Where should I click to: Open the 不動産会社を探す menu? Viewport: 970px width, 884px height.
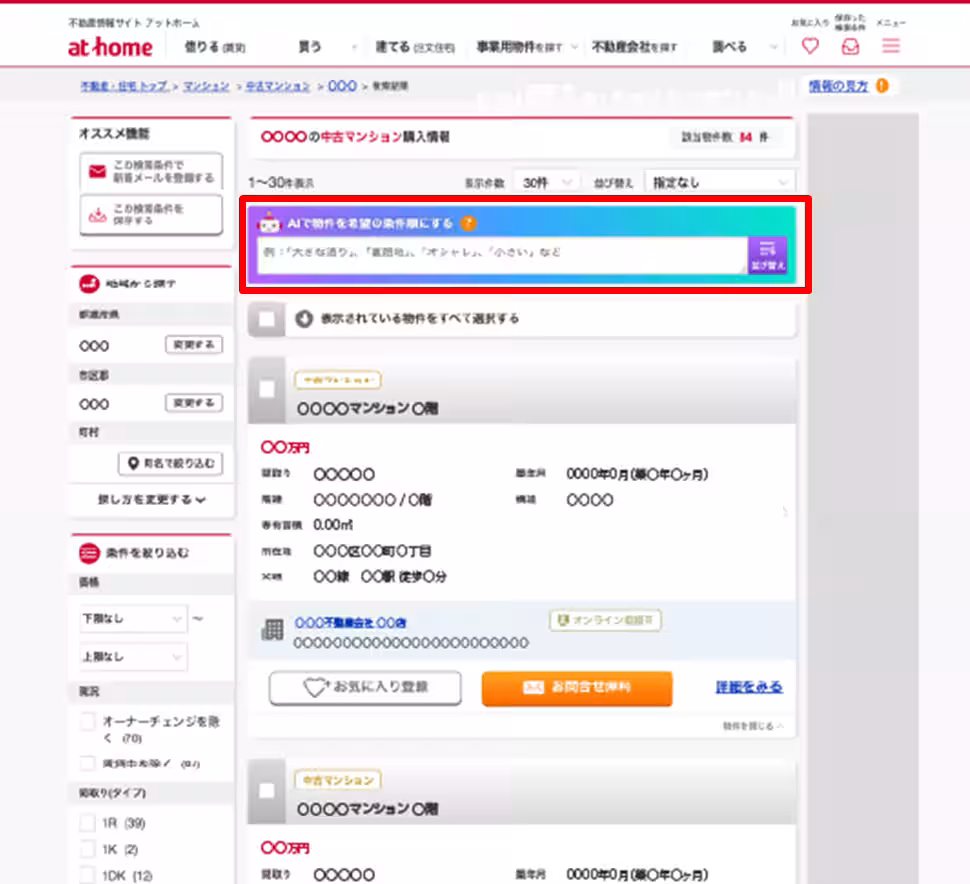click(635, 47)
